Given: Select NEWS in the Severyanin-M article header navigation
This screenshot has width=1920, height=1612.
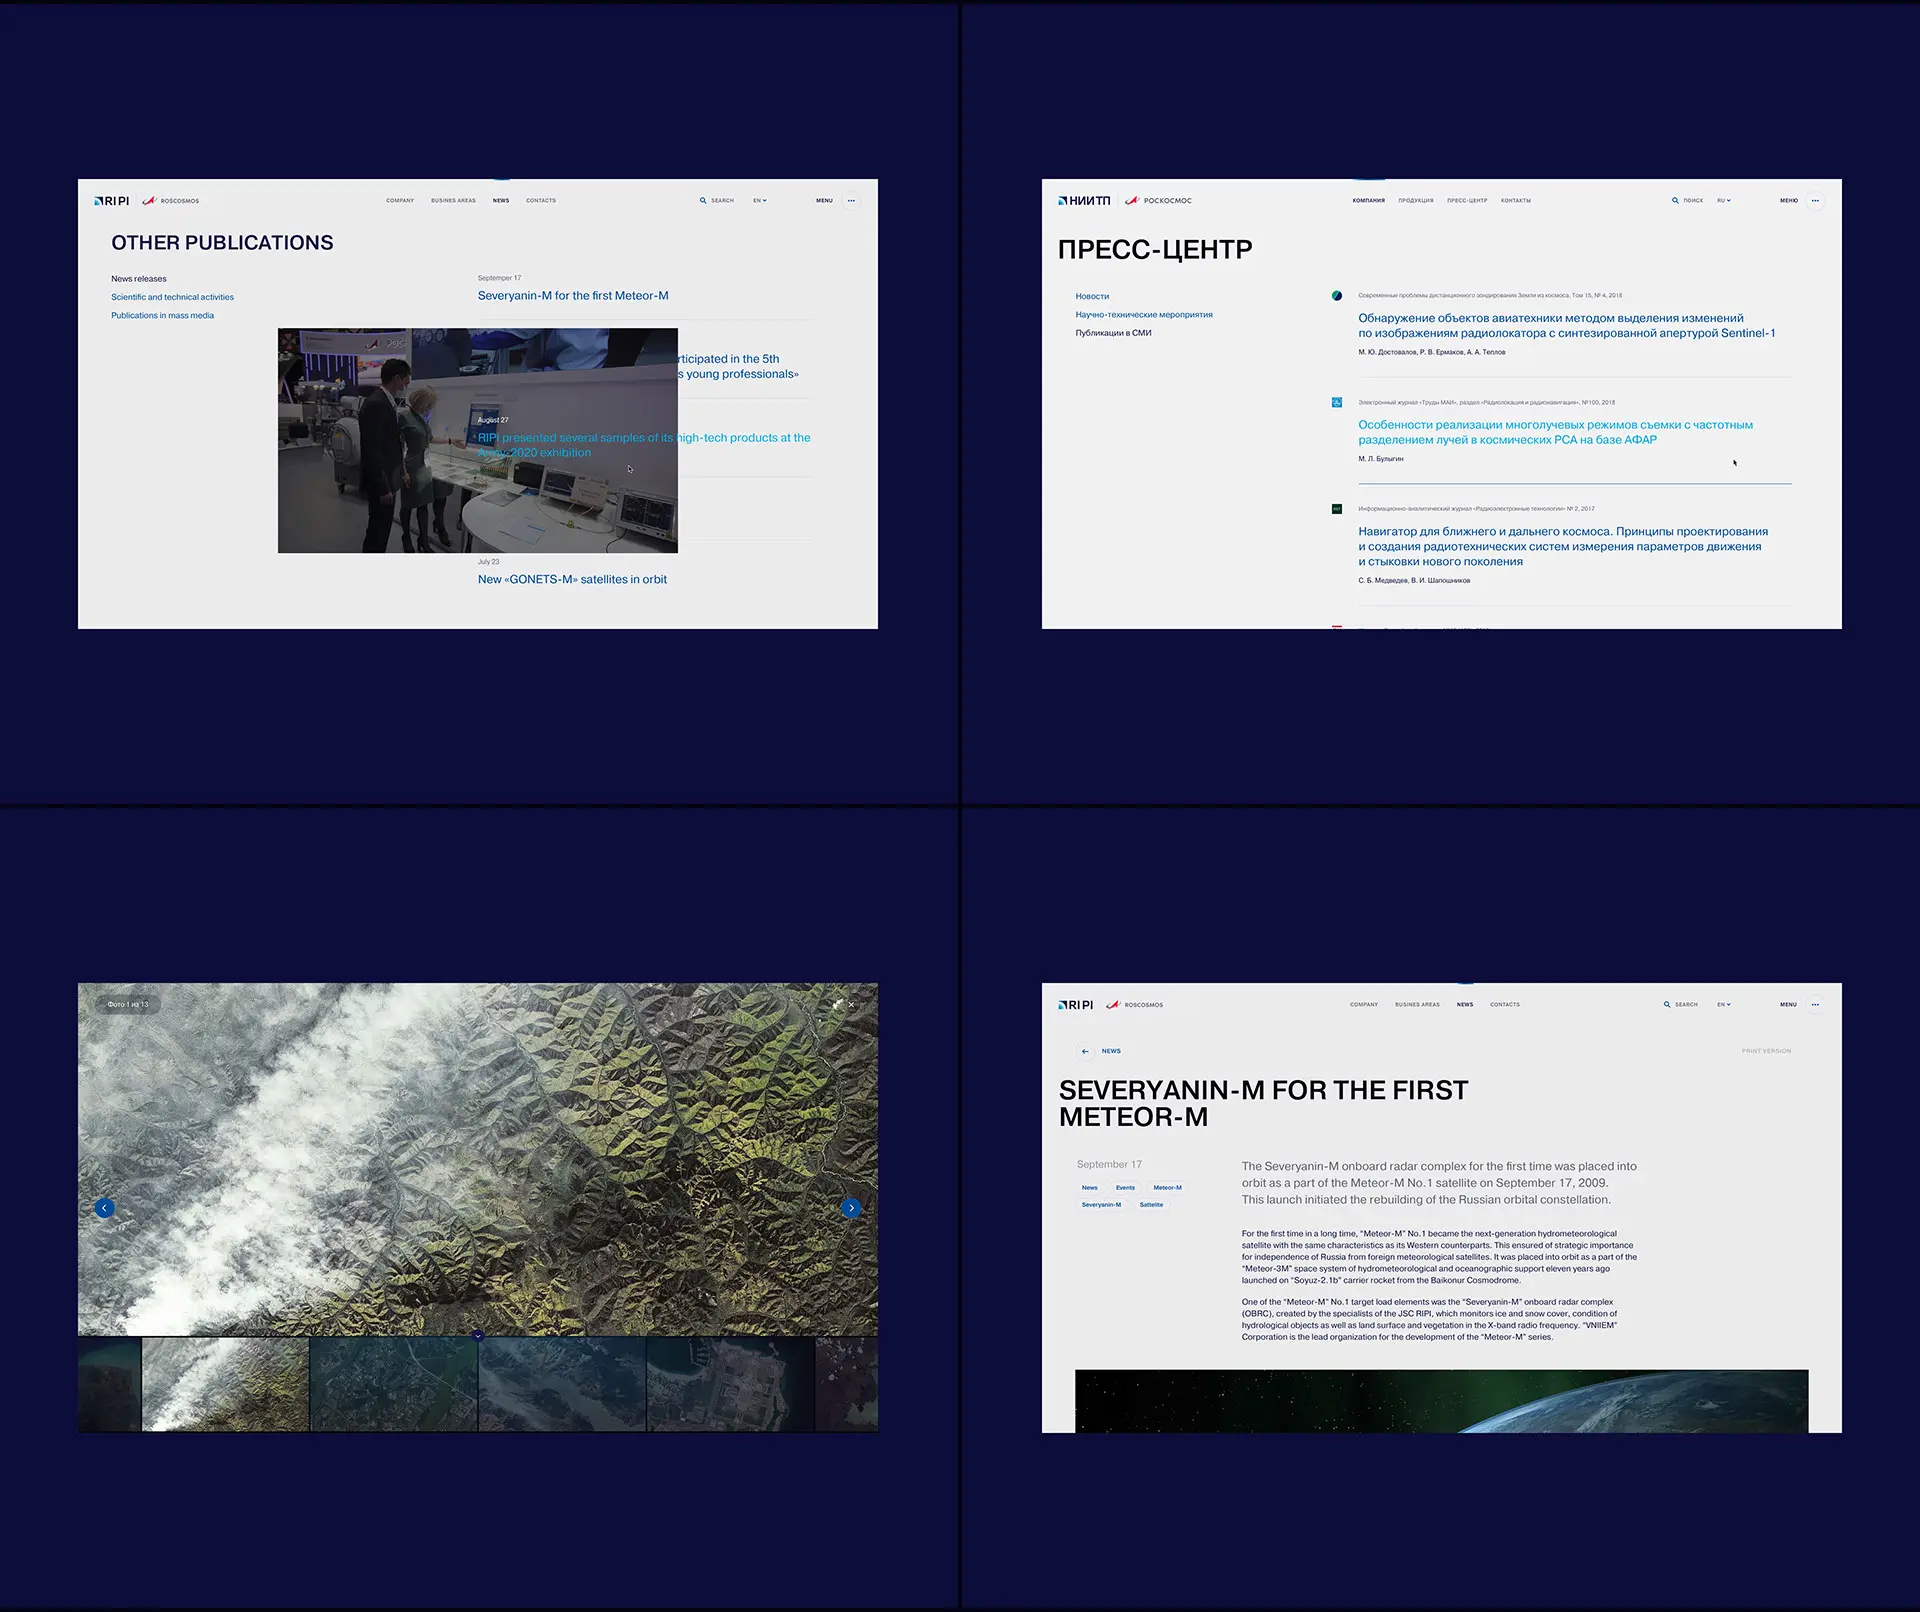Looking at the screenshot, I should pyautogui.click(x=1465, y=1005).
